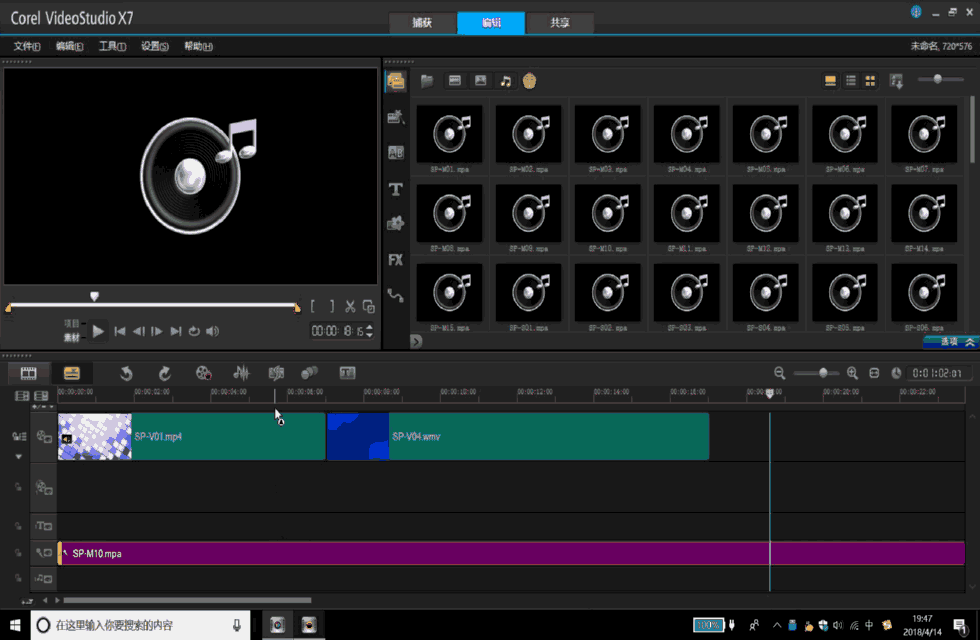Expand ripple editing options arrow below lock

click(x=19, y=457)
